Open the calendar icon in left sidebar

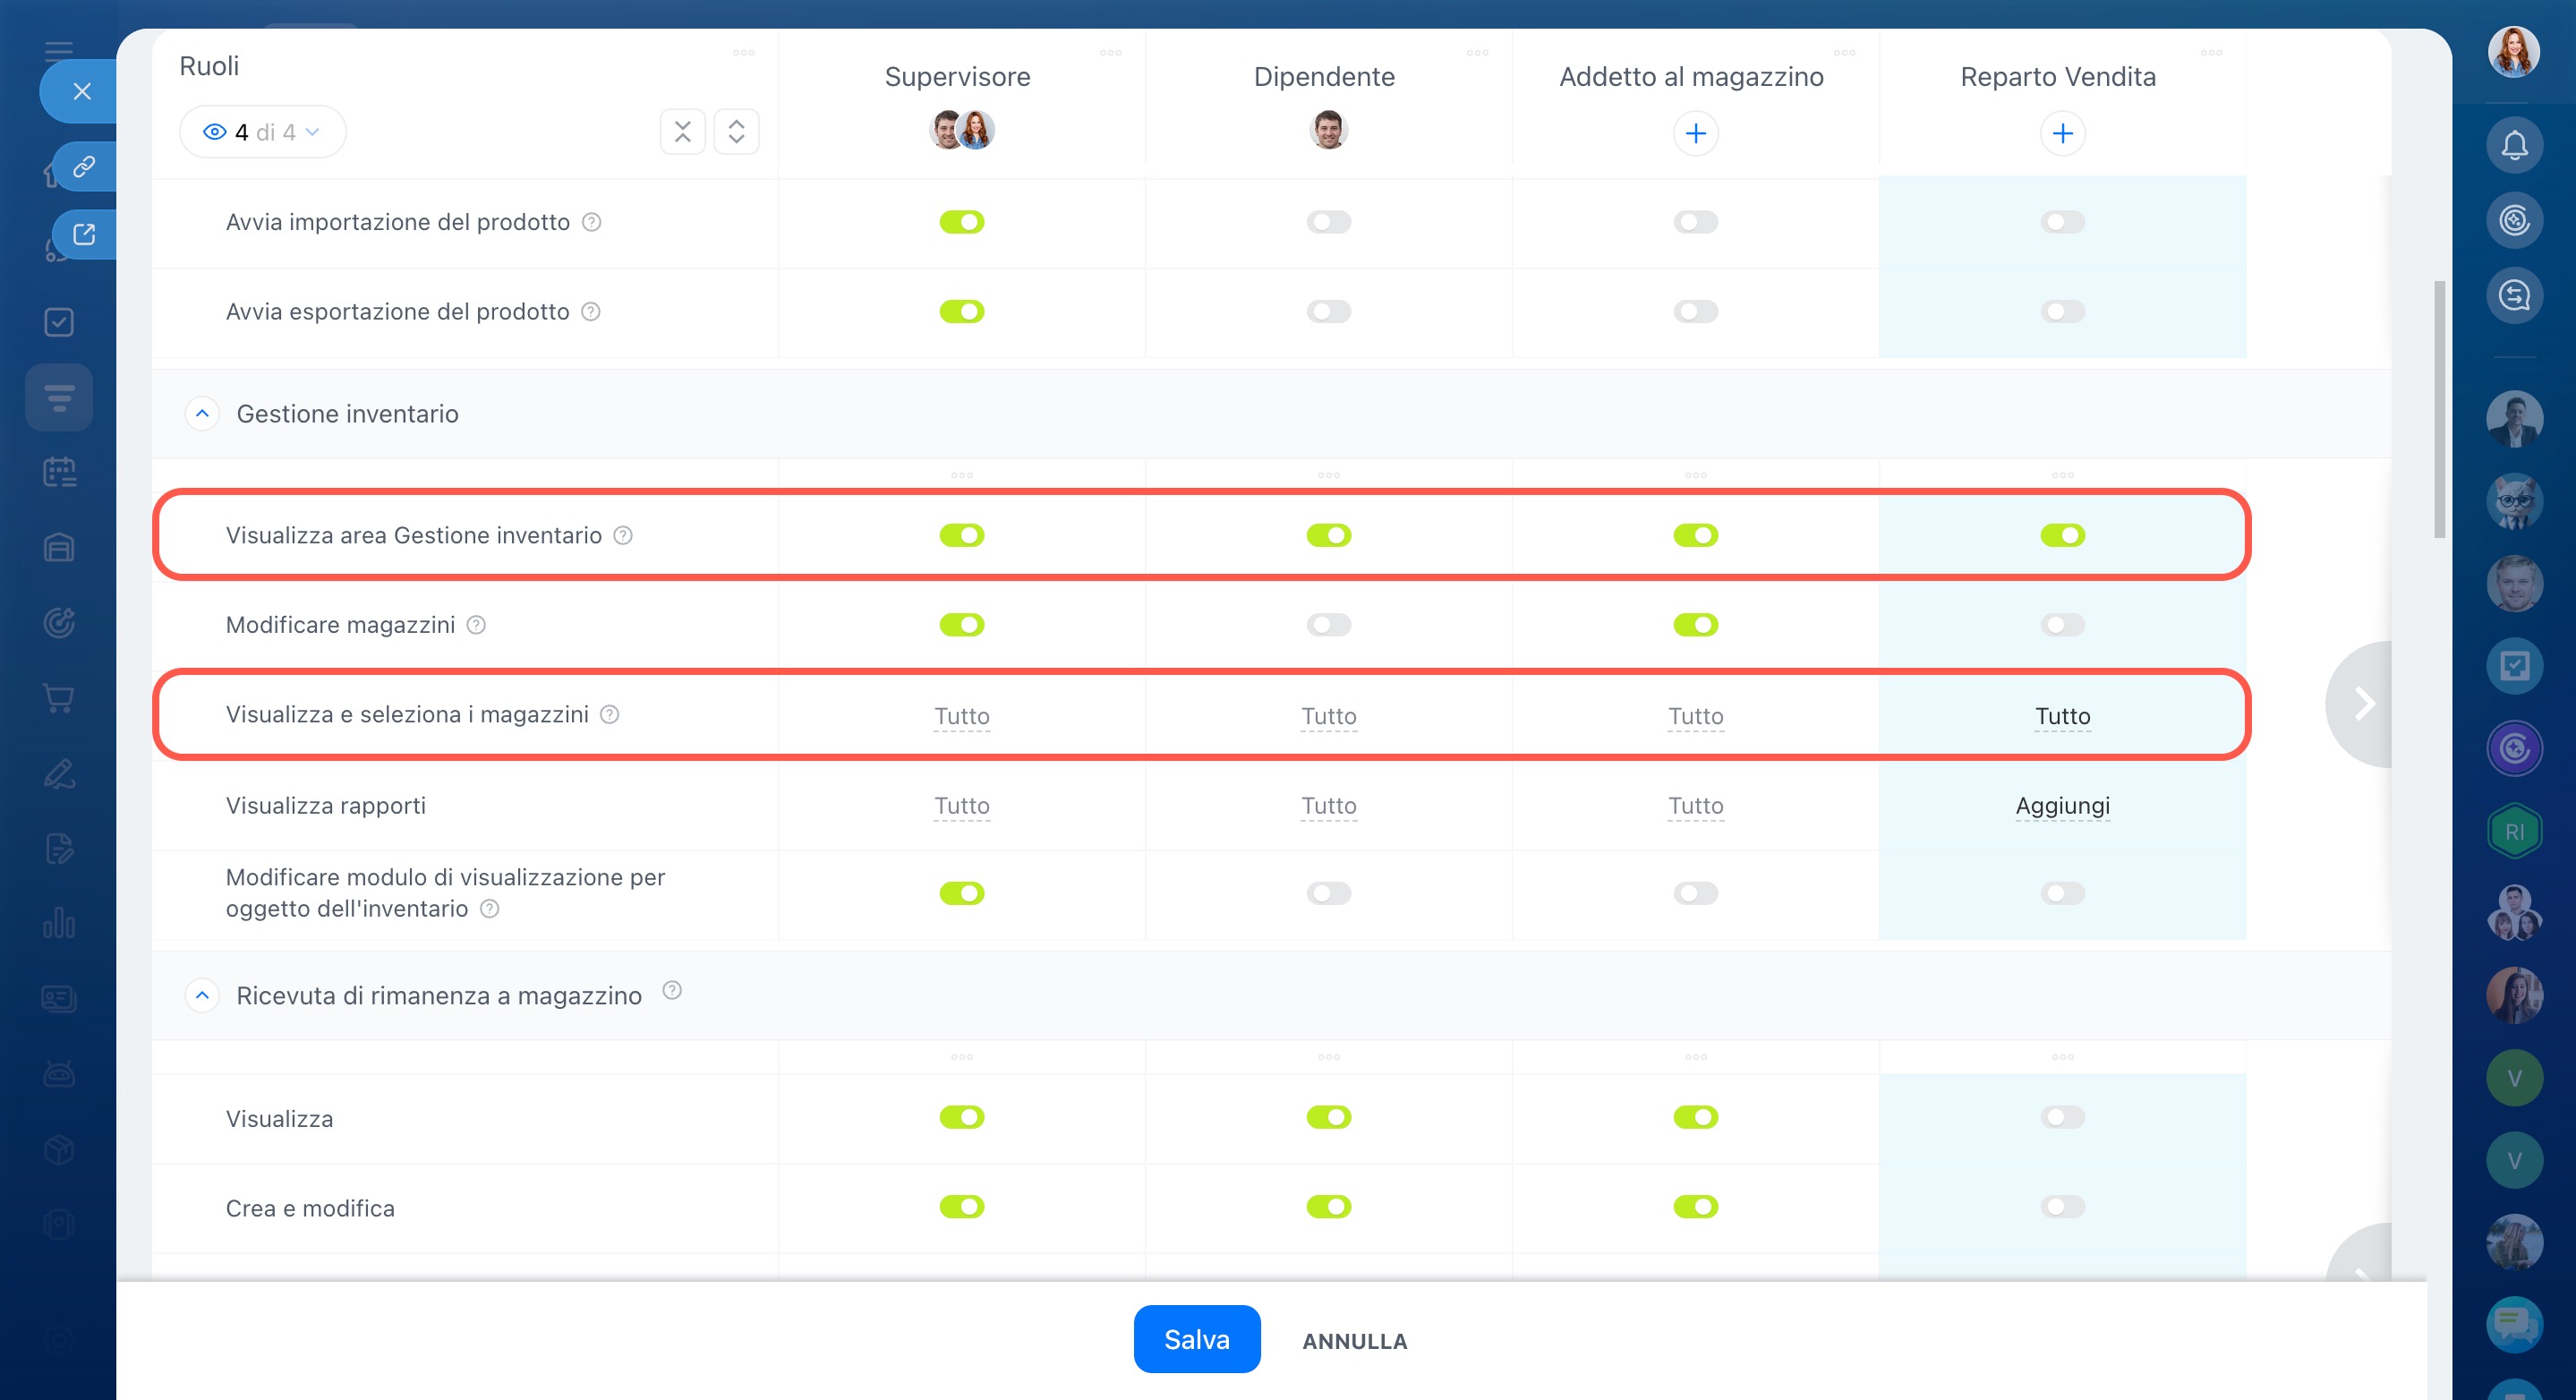point(59,472)
